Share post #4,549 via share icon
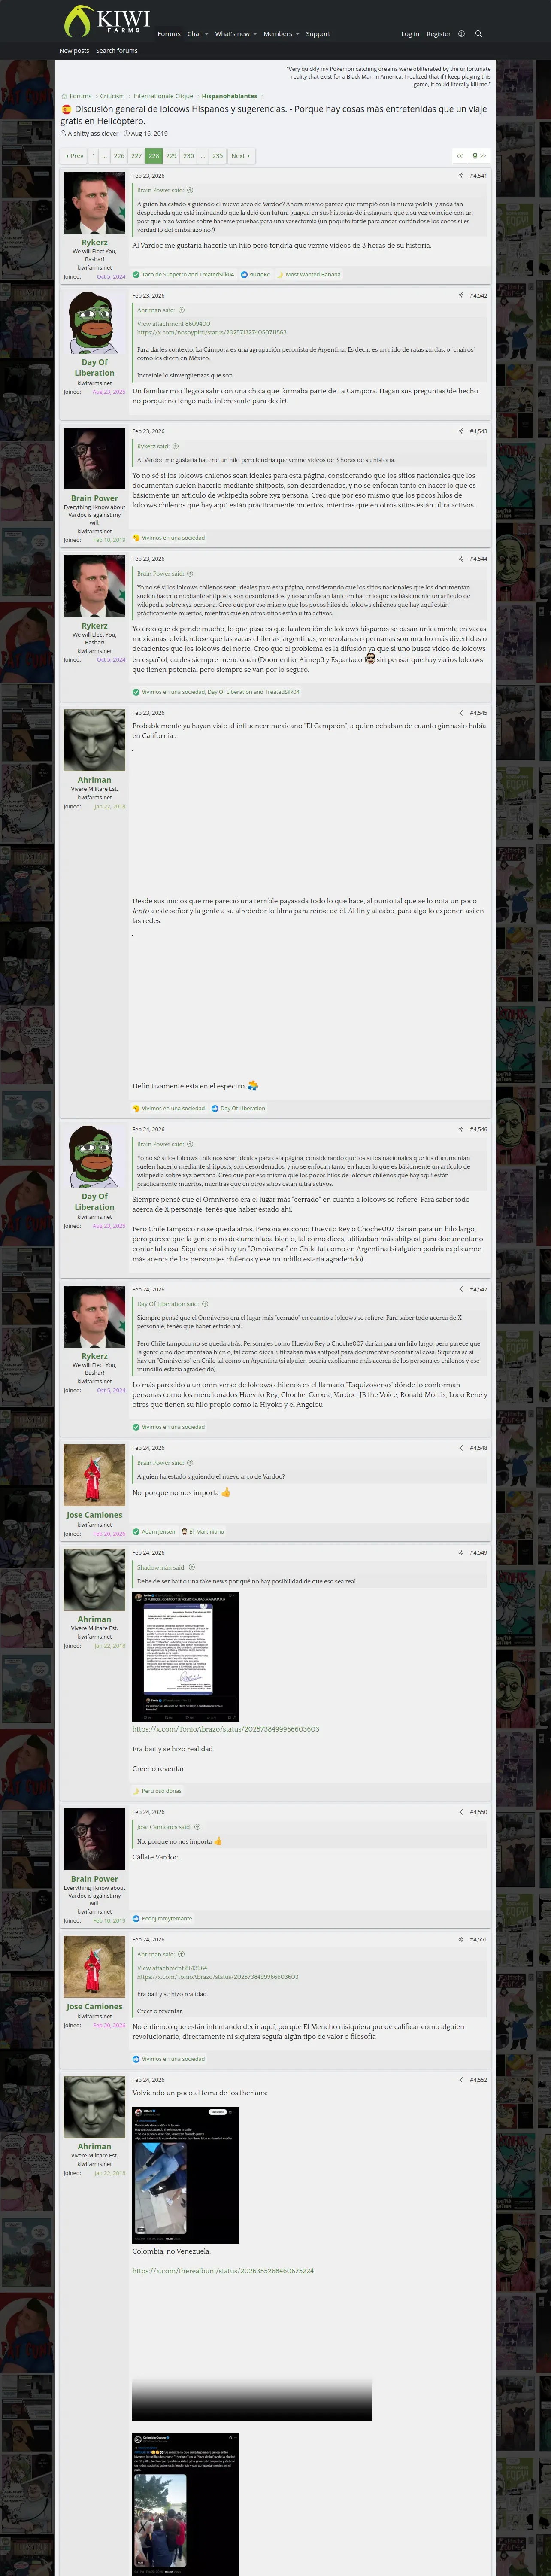551x2576 pixels. click(461, 1553)
